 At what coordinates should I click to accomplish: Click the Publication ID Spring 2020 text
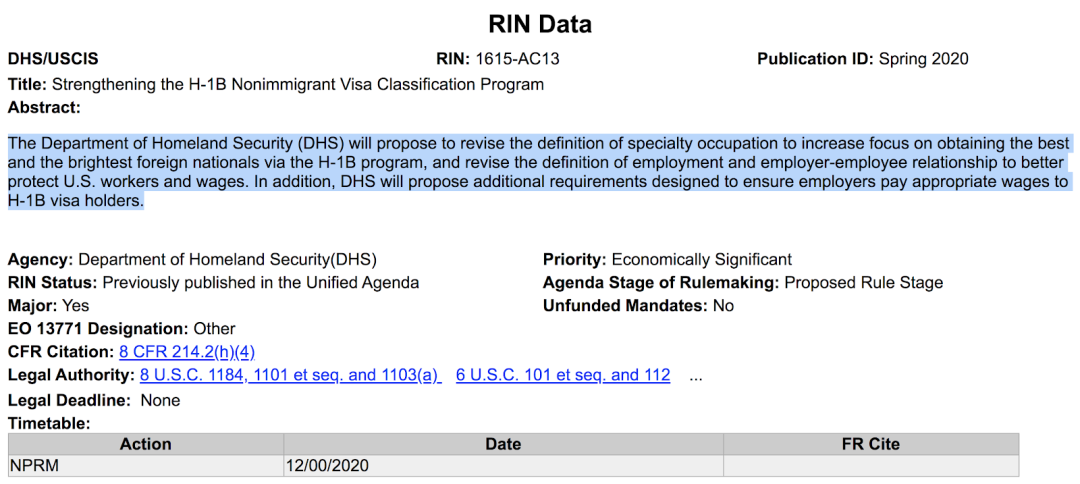click(862, 59)
